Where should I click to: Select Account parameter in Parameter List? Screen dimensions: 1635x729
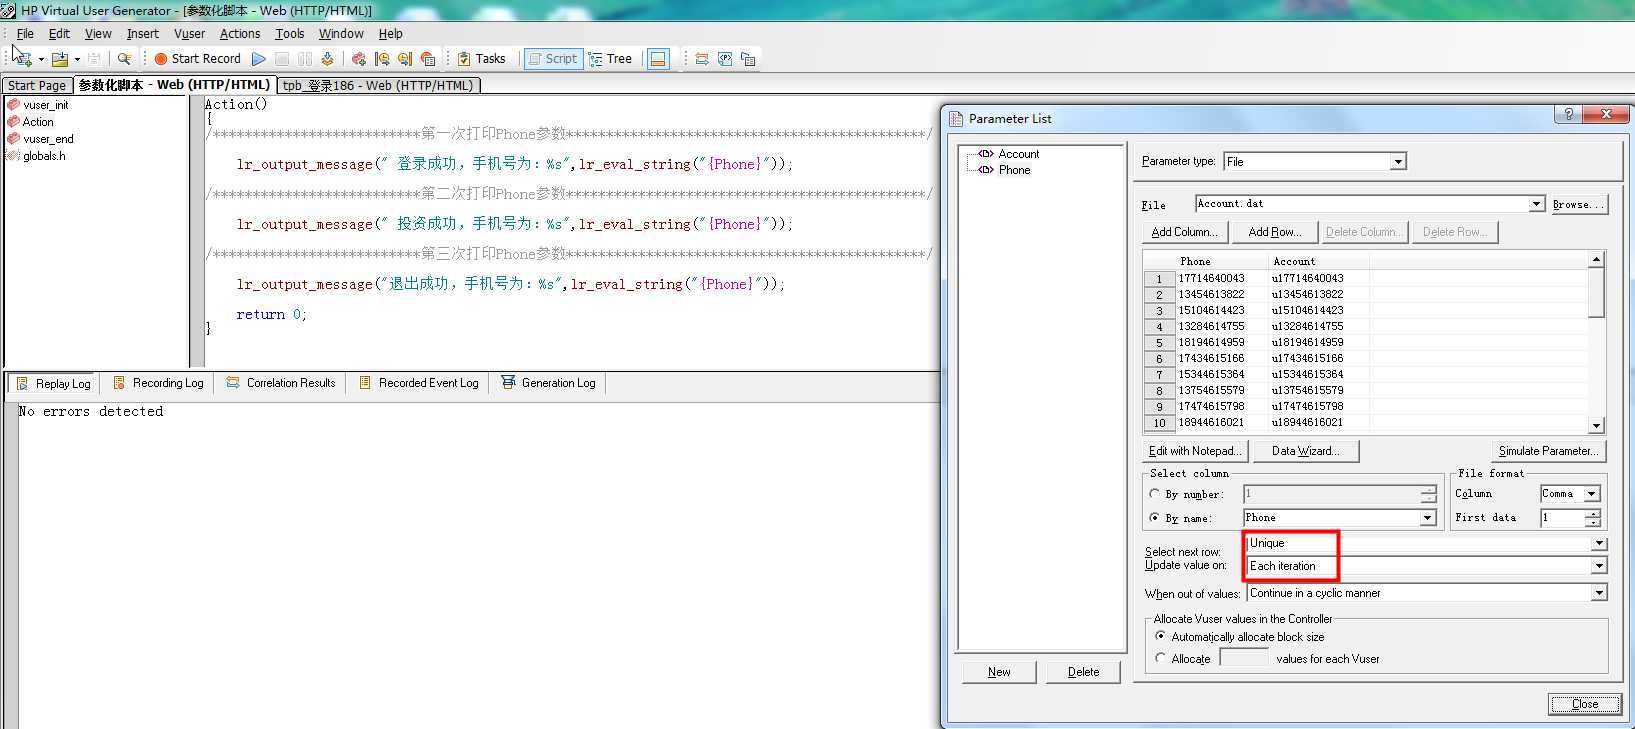1018,154
